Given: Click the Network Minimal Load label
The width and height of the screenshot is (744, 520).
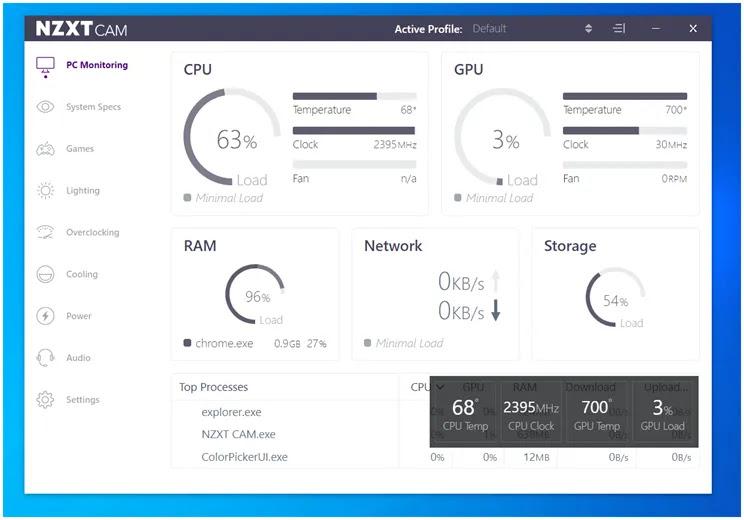Looking at the screenshot, I should [409, 343].
